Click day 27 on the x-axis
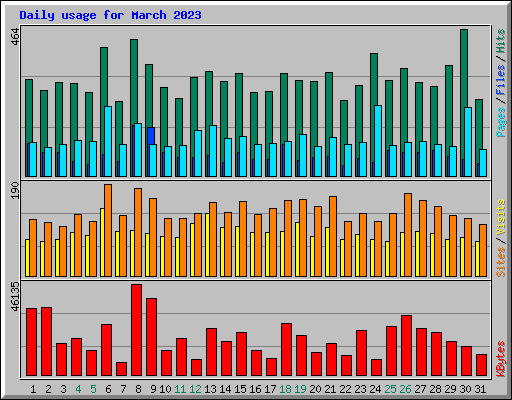Image resolution: width=512 pixels, height=400 pixels. (x=420, y=389)
